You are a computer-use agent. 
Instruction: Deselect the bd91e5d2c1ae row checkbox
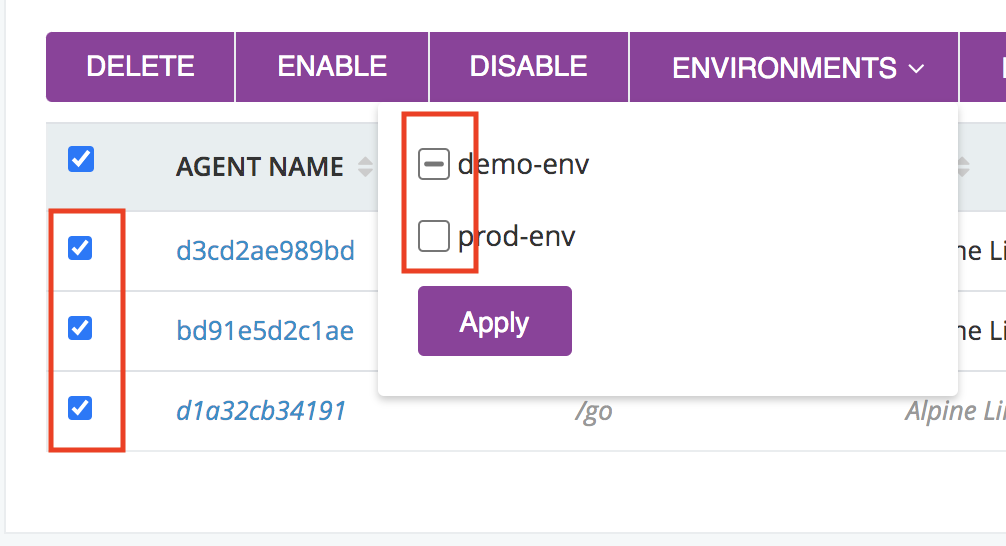pyautogui.click(x=80, y=328)
